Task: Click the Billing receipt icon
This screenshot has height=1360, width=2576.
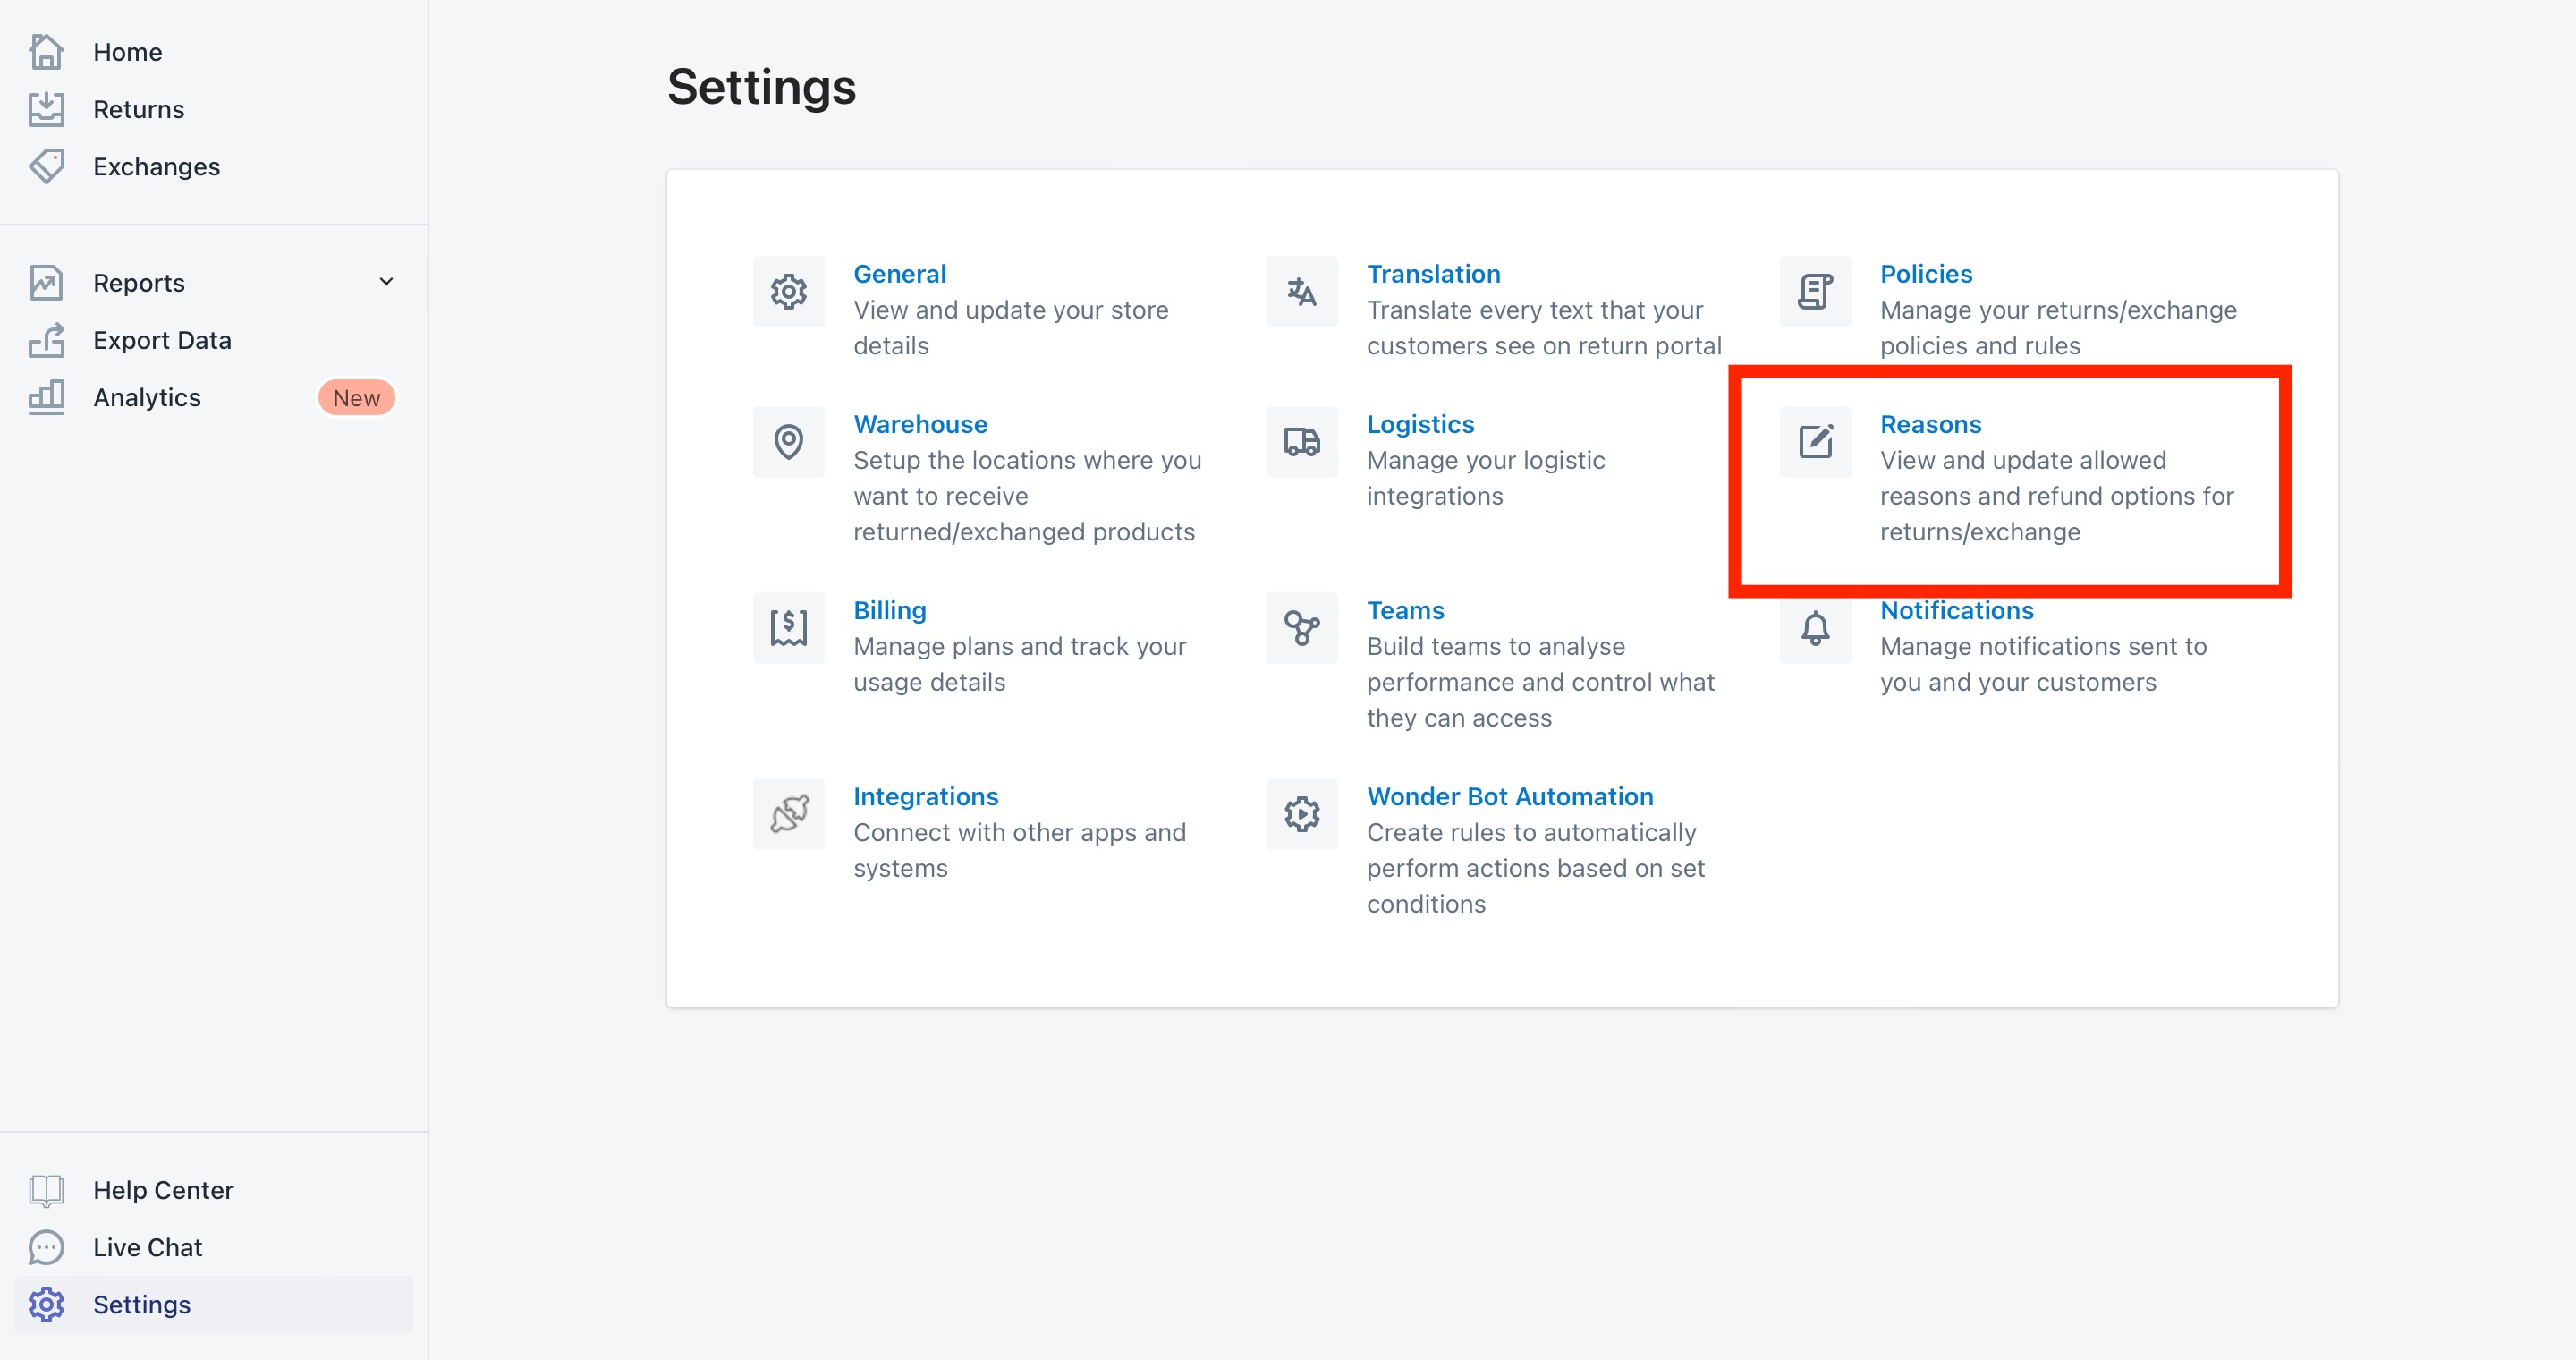Action: tap(788, 628)
